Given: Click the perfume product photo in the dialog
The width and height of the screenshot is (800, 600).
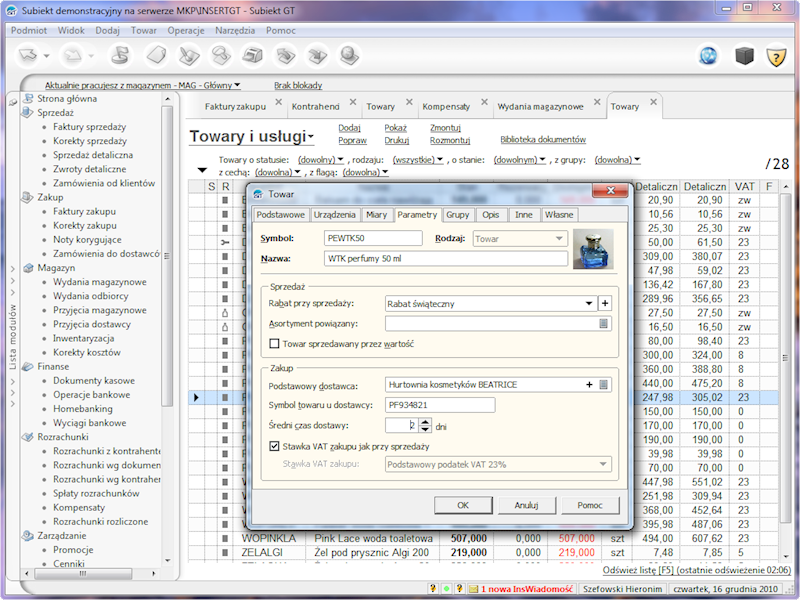Looking at the screenshot, I should (595, 248).
